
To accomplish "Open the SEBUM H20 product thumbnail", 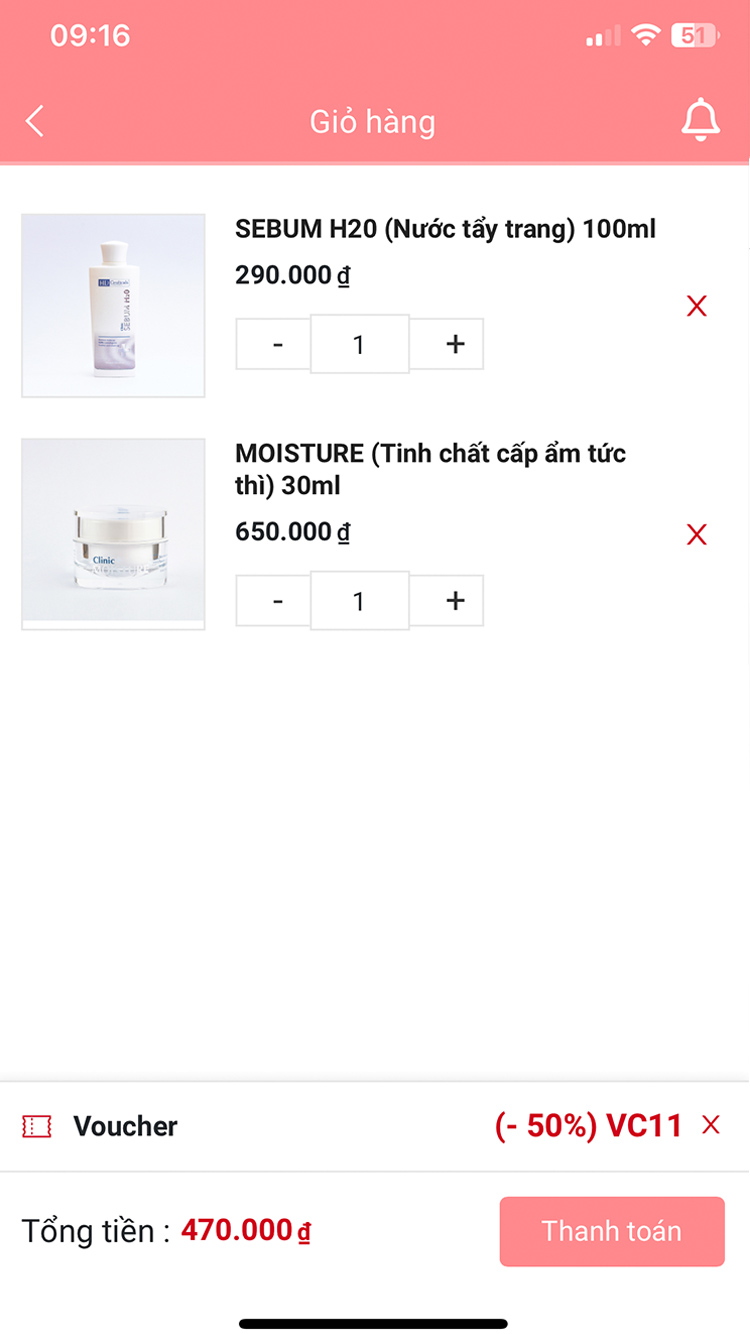I will (113, 305).
